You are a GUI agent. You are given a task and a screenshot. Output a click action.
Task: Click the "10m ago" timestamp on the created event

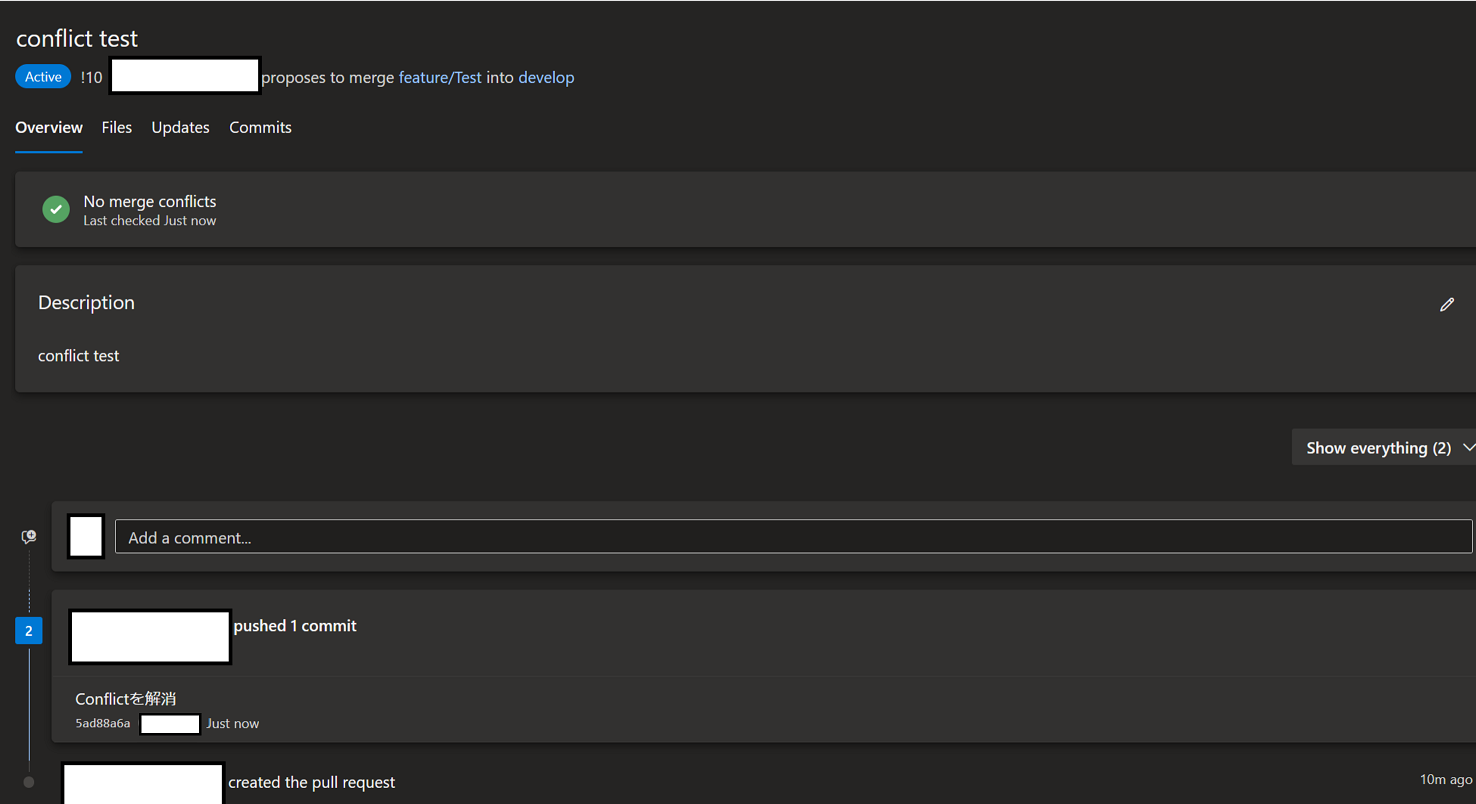point(1444,779)
